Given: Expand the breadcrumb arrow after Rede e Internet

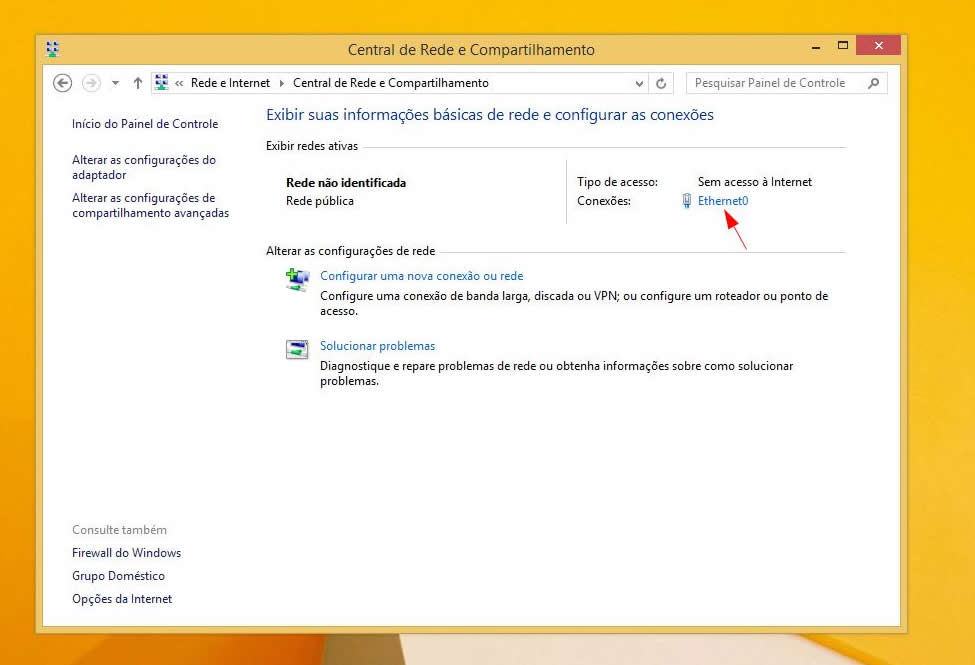Looking at the screenshot, I should 282,83.
